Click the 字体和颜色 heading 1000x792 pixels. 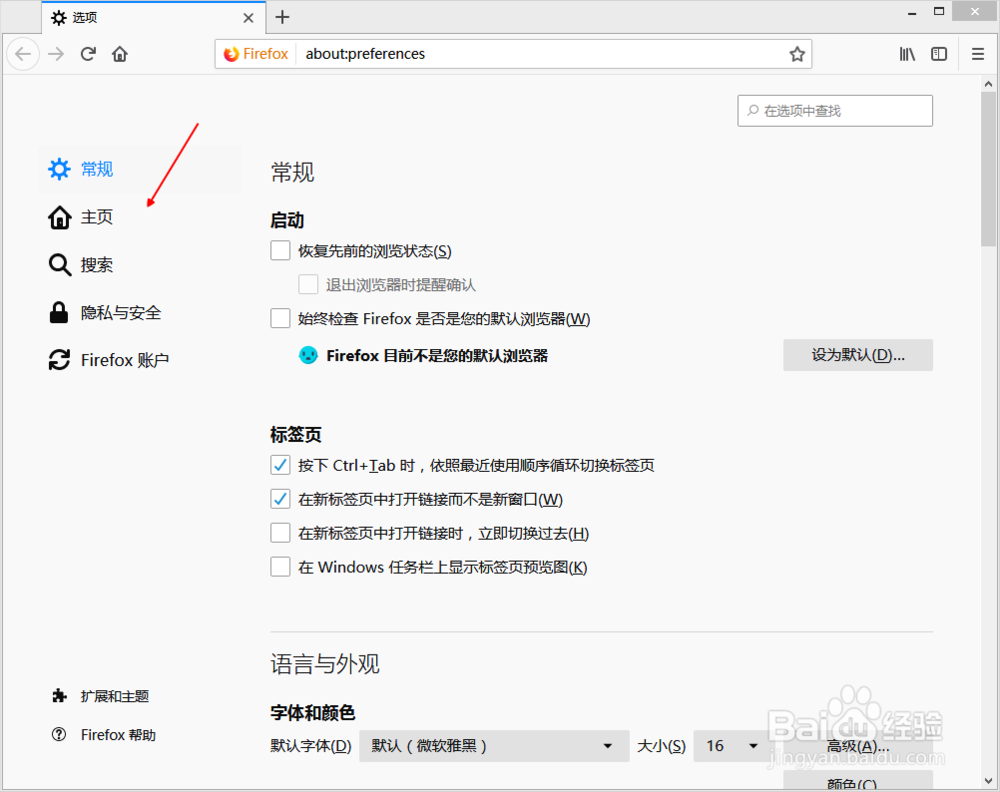[312, 712]
